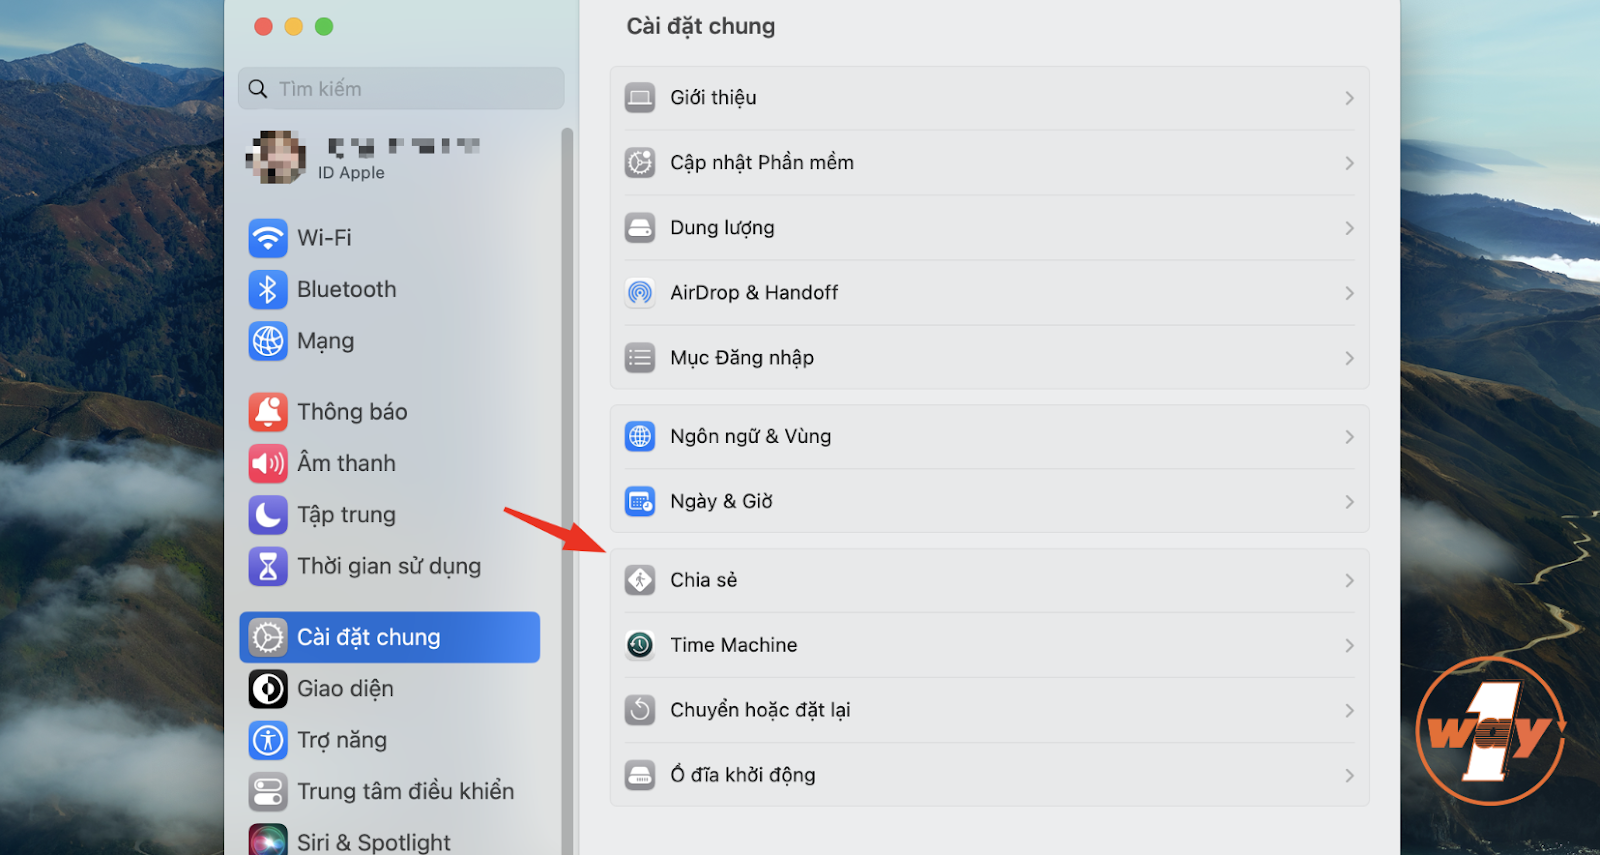Select Âm thanh sidebar label
This screenshot has width=1600, height=855.
point(346,463)
